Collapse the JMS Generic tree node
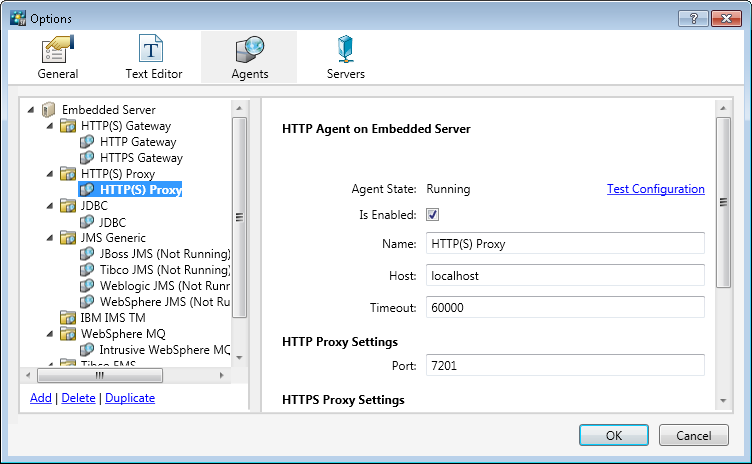 tap(49, 238)
